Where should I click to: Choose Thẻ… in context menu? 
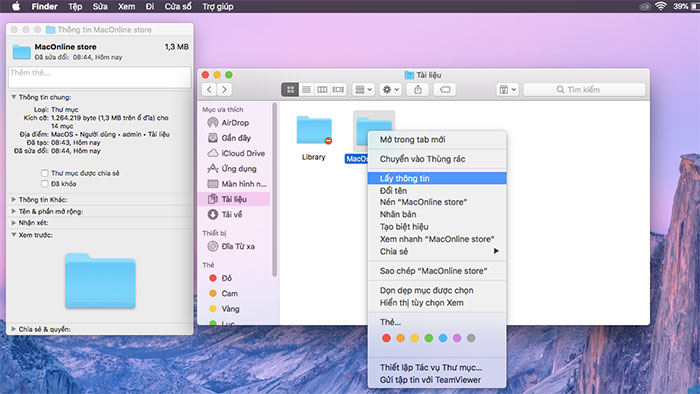437,322
